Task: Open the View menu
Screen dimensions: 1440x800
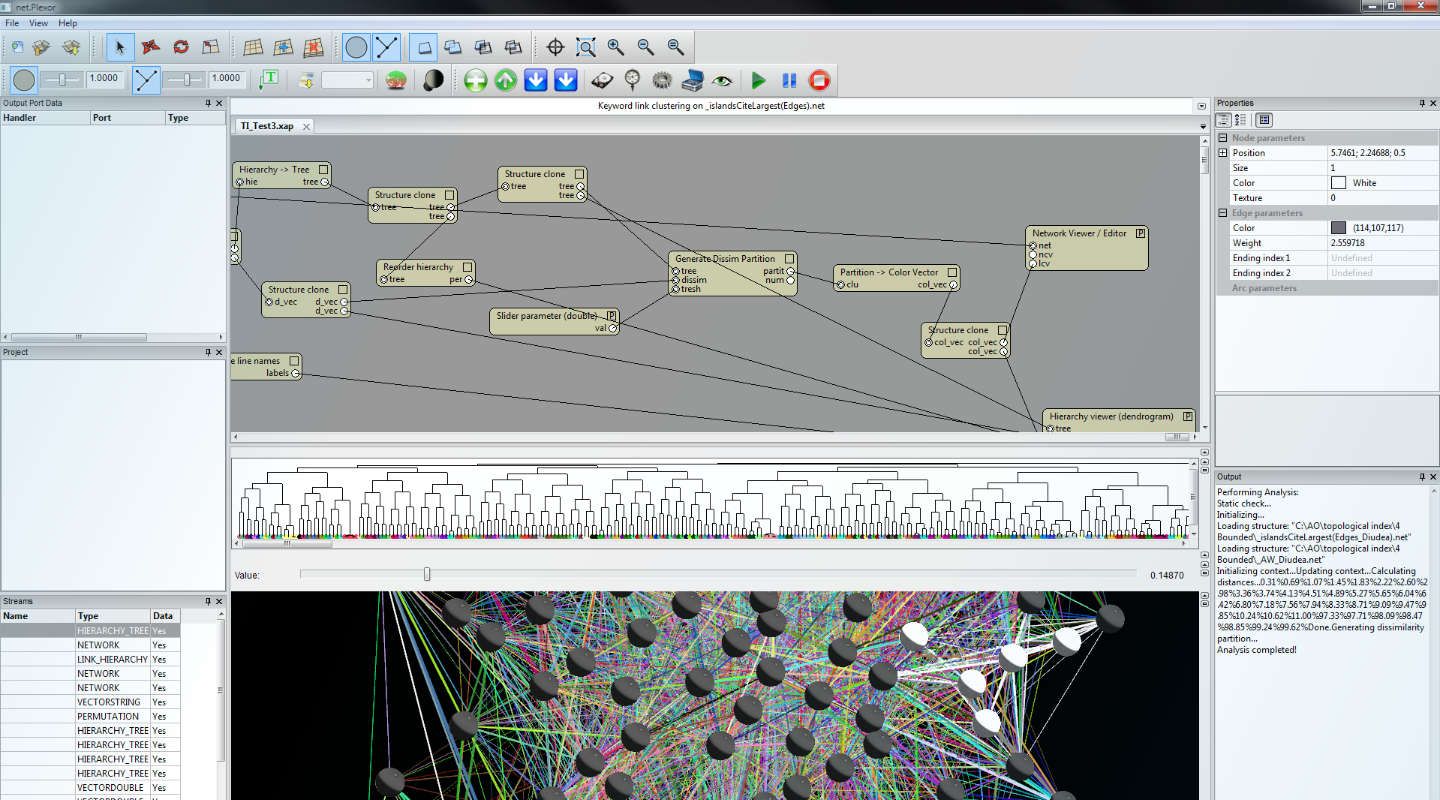Action: click(x=38, y=23)
